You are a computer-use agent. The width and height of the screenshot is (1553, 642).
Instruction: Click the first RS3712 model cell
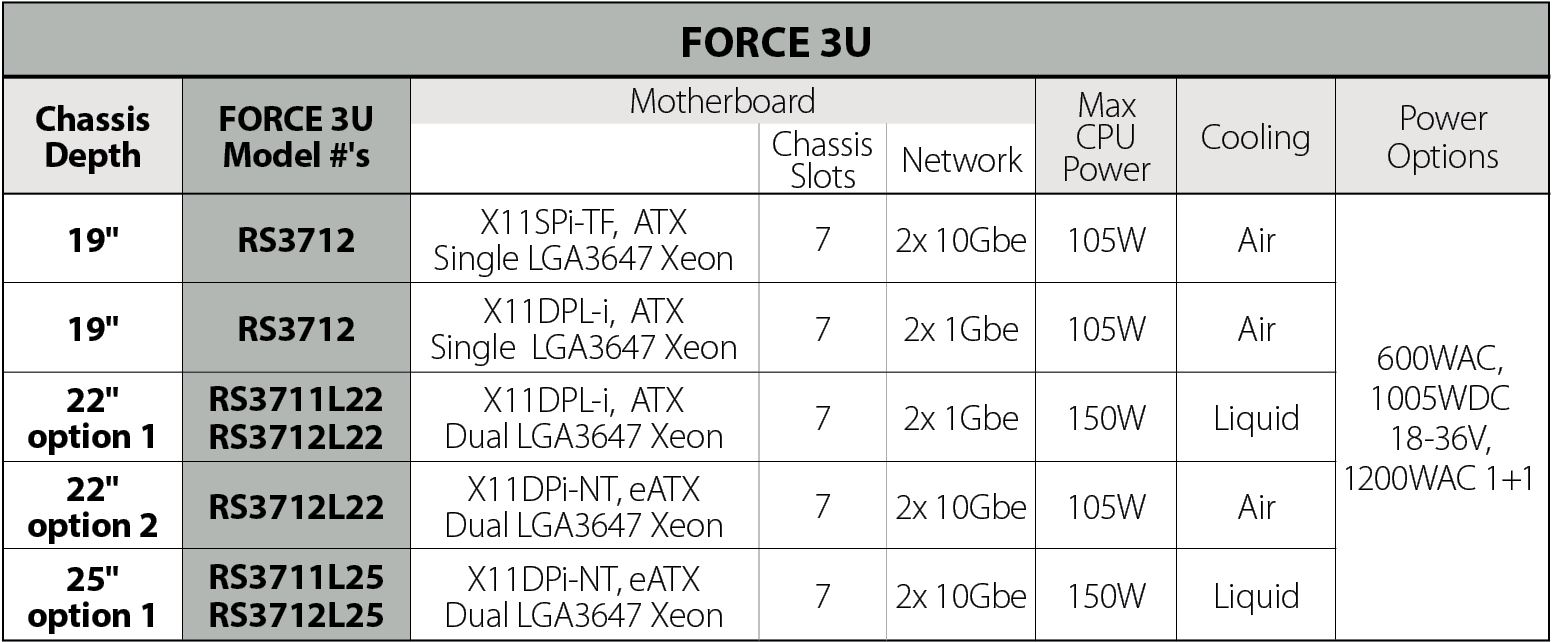(296, 239)
